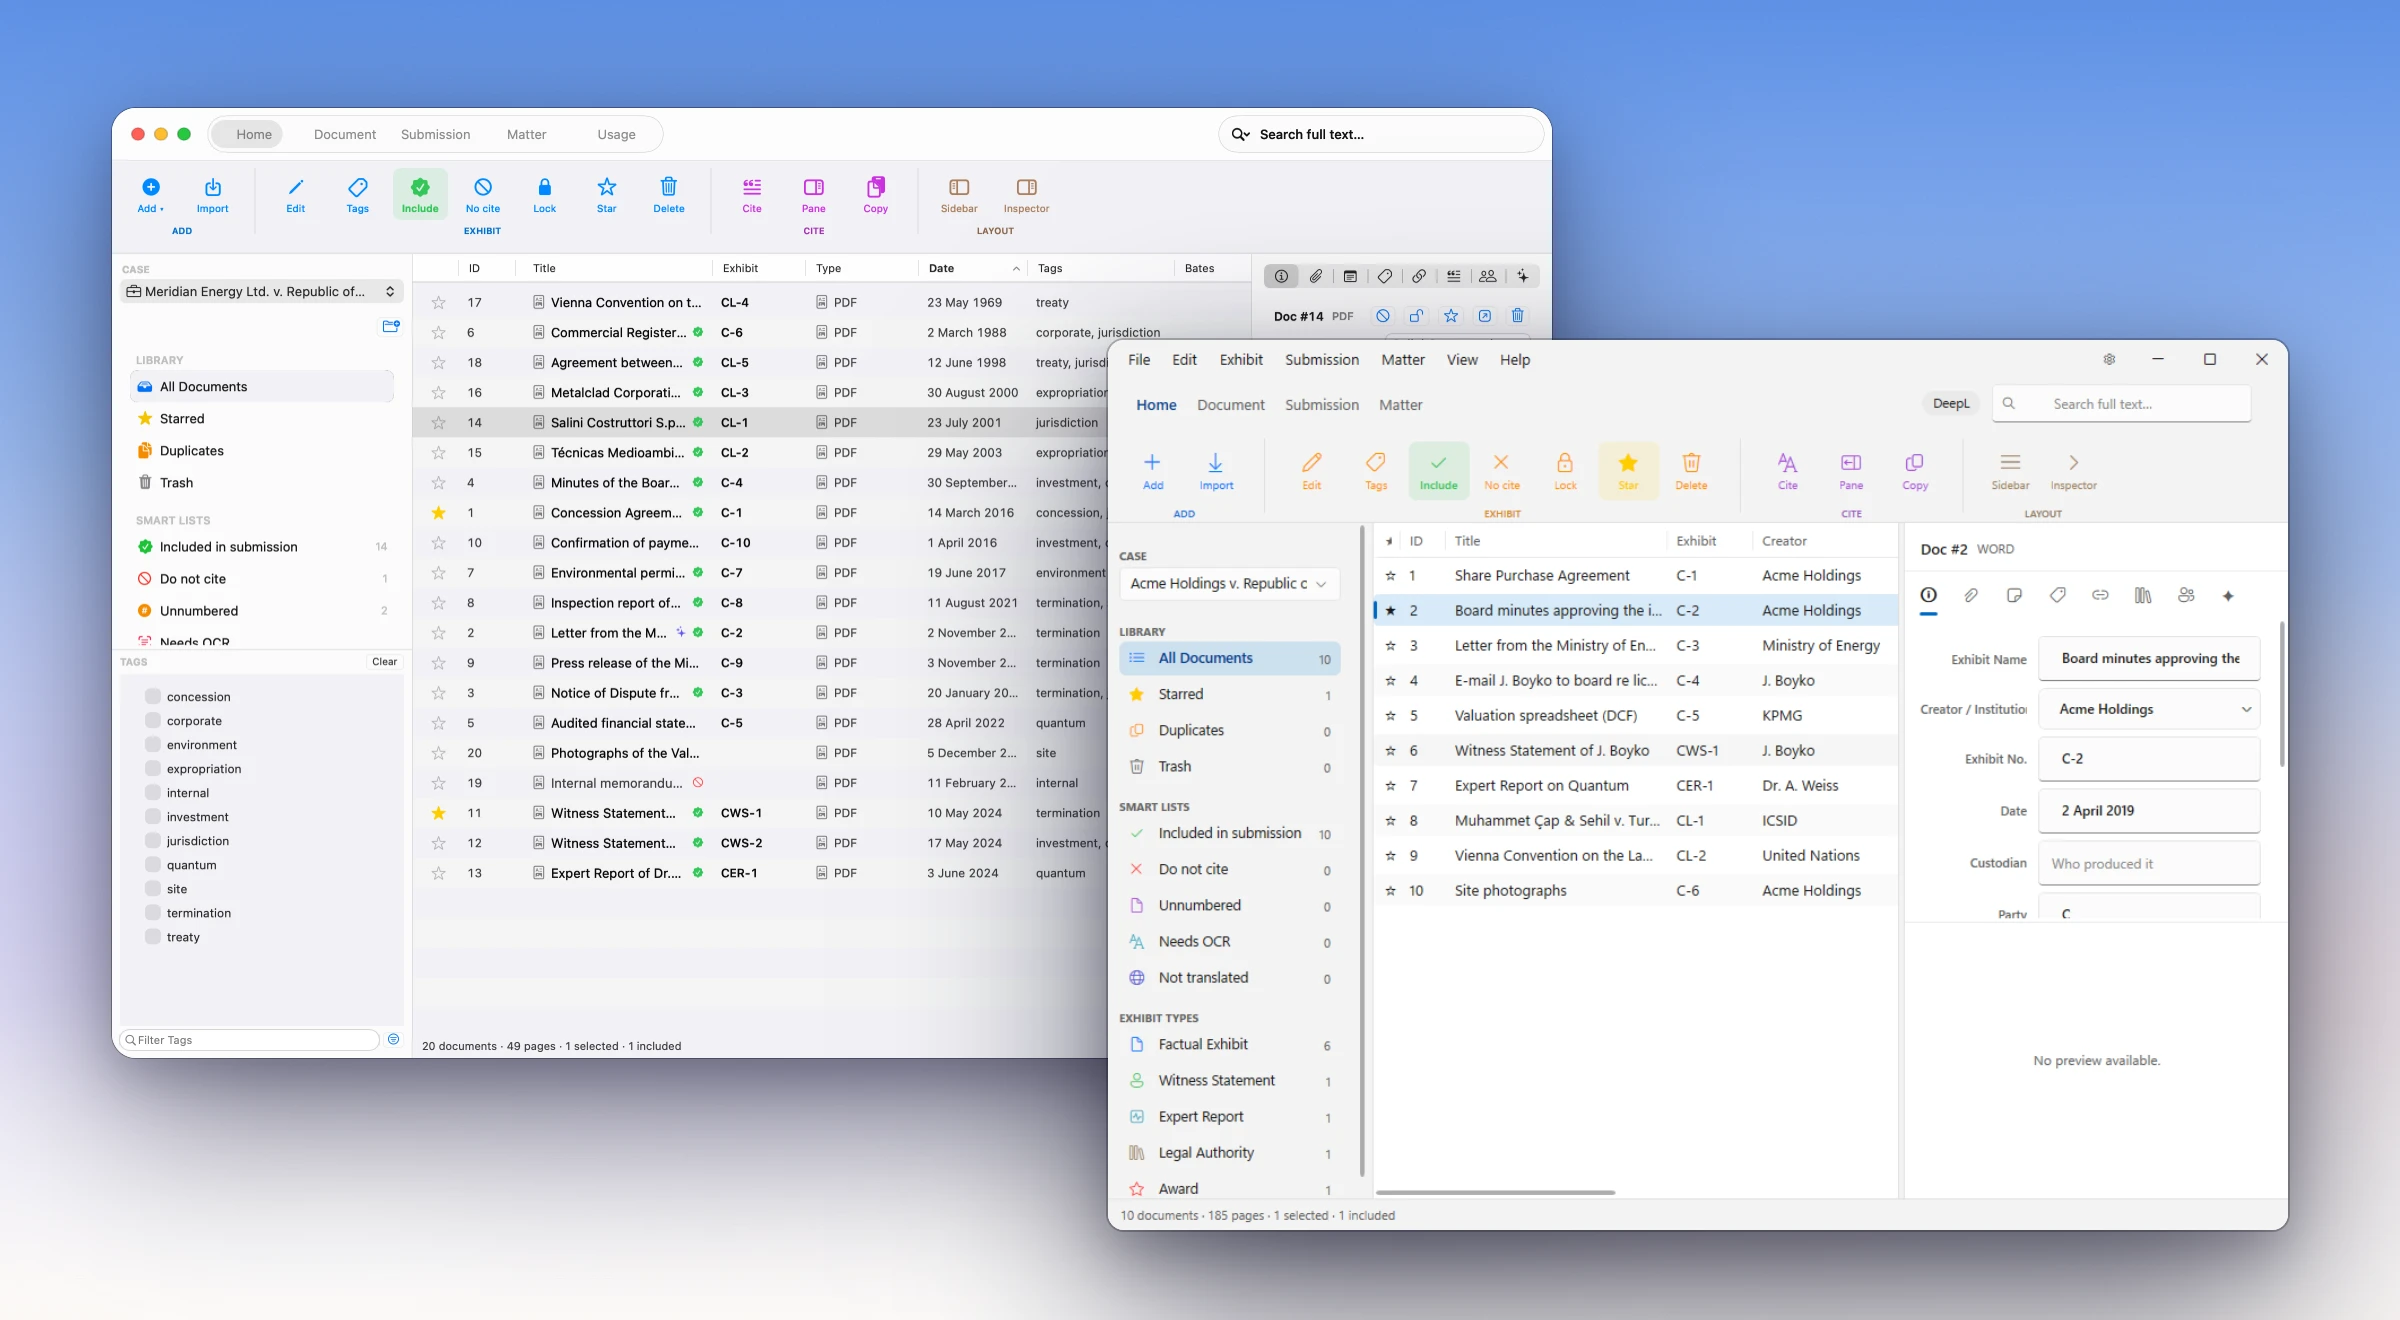
Task: Click Import in the Windows app toolbar
Action: click(x=1216, y=471)
